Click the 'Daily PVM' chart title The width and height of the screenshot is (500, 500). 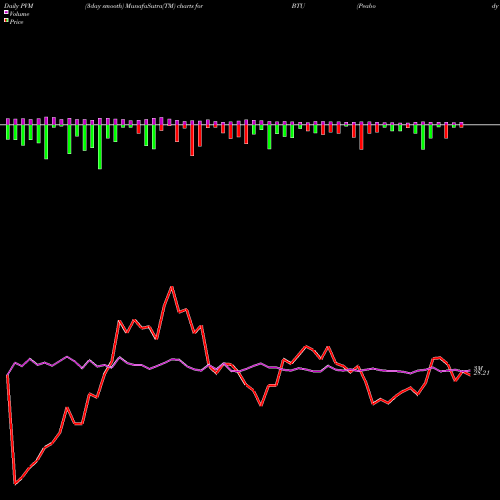coord(19,6)
